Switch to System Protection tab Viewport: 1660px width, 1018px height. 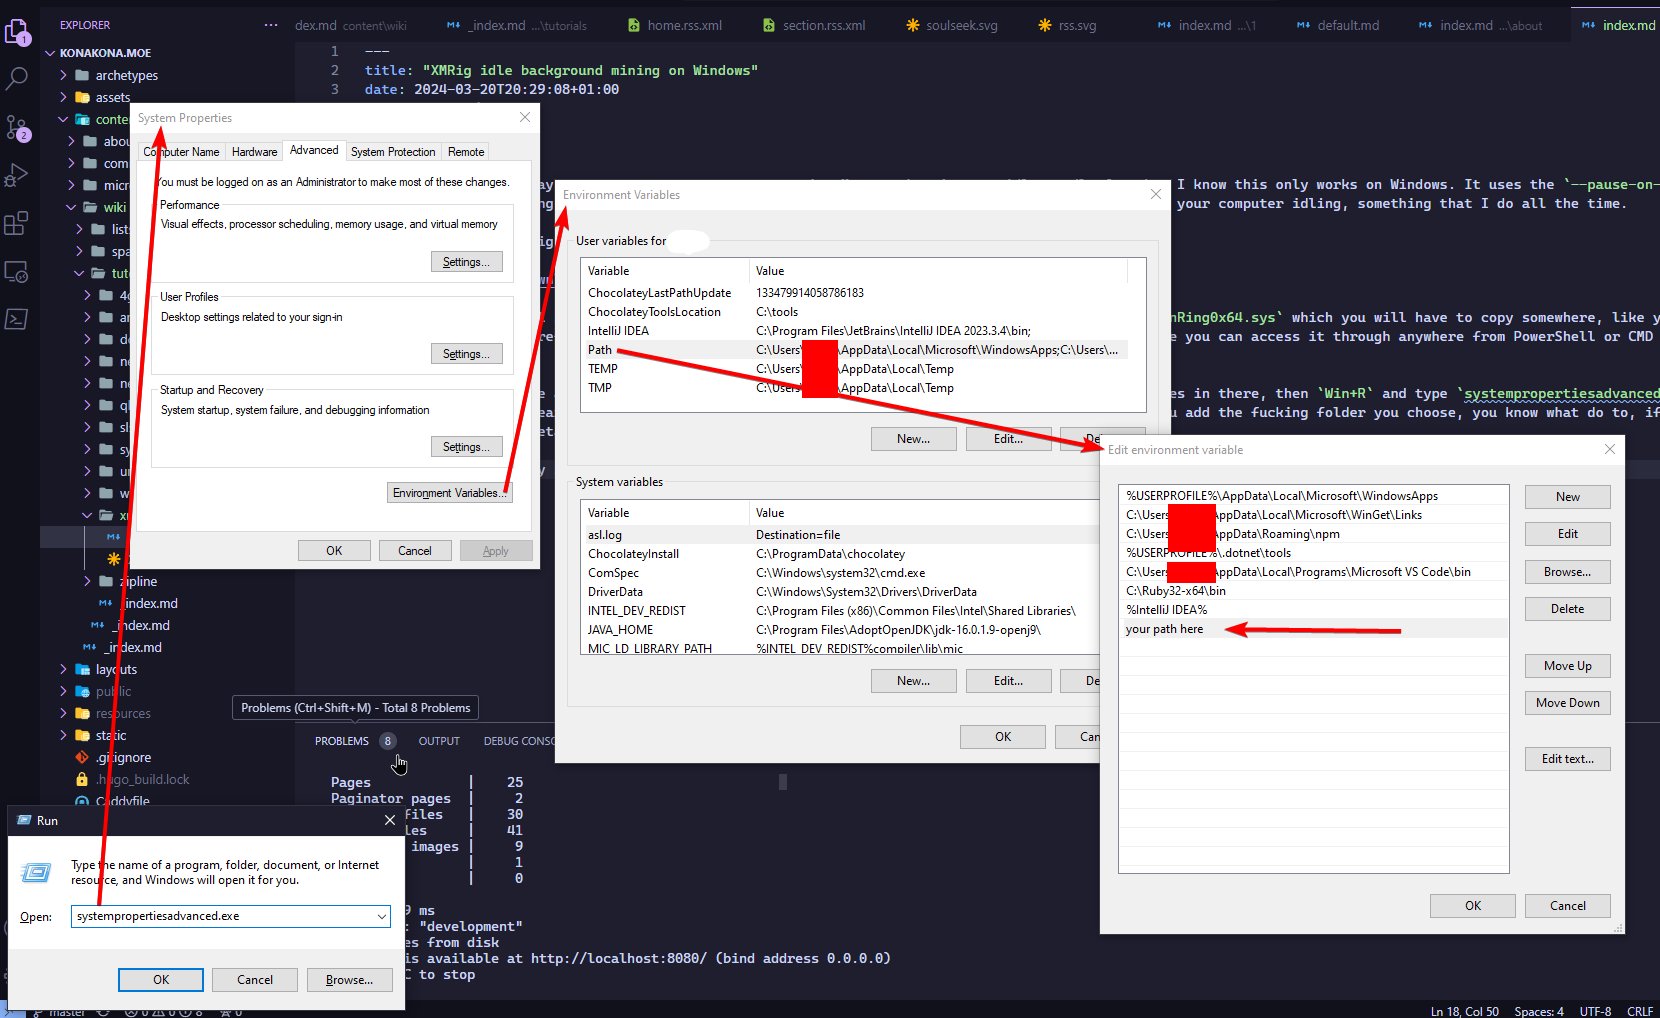pyautogui.click(x=393, y=152)
